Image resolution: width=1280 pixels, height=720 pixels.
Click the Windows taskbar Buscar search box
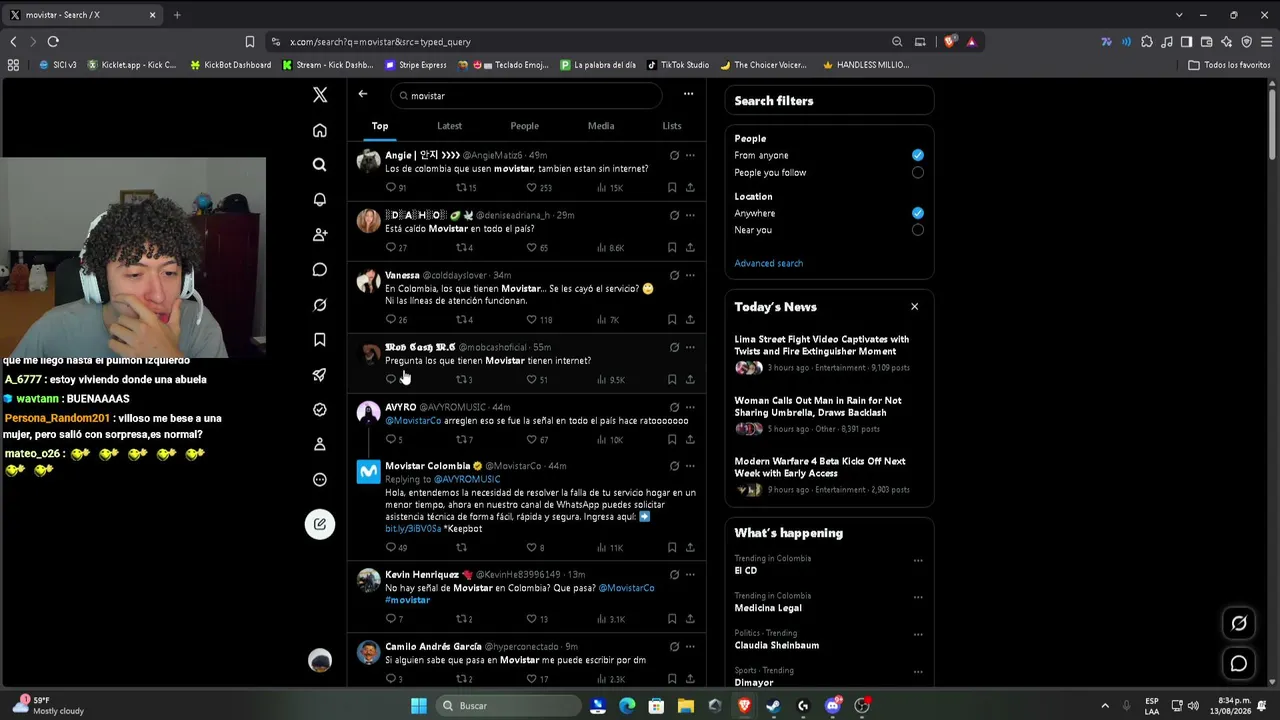[509, 706]
